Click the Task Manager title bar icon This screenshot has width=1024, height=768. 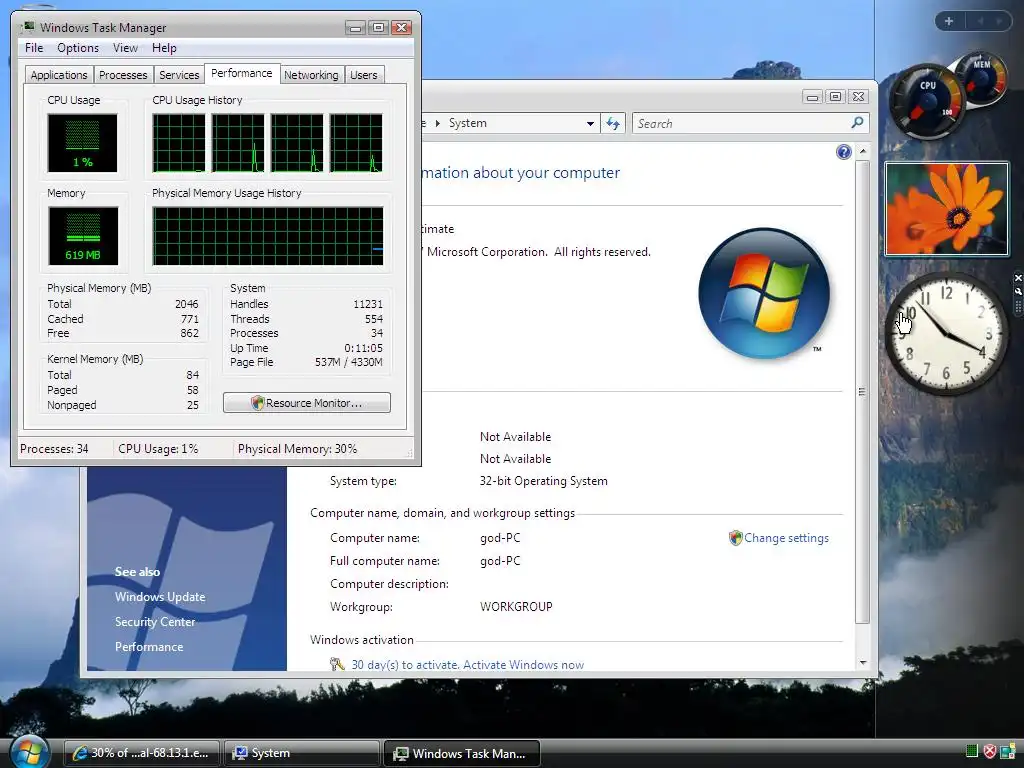click(x=28, y=27)
